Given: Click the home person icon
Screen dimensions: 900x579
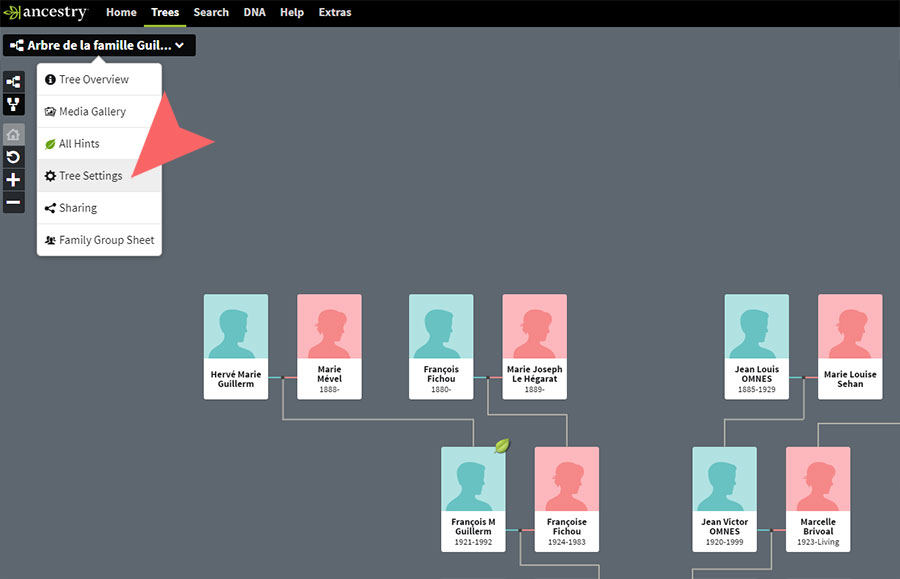Looking at the screenshot, I should point(13,134).
